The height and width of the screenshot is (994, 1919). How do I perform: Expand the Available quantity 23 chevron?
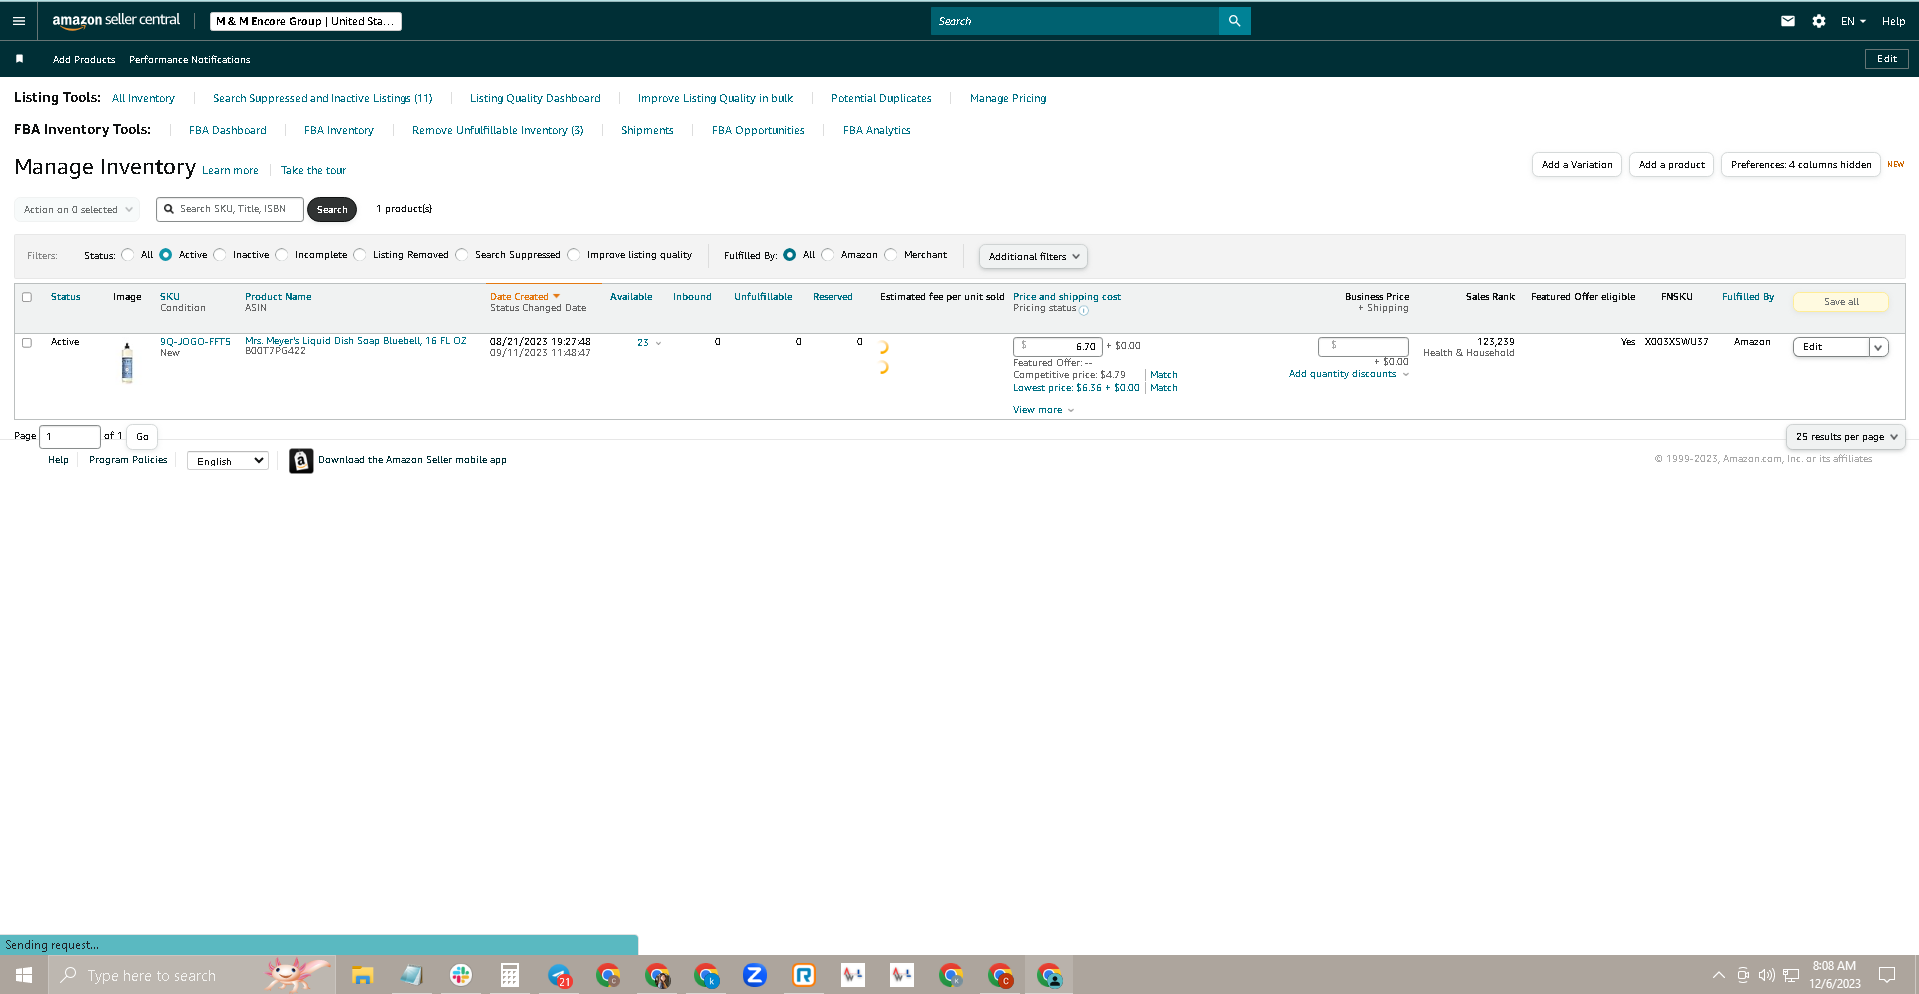(658, 343)
